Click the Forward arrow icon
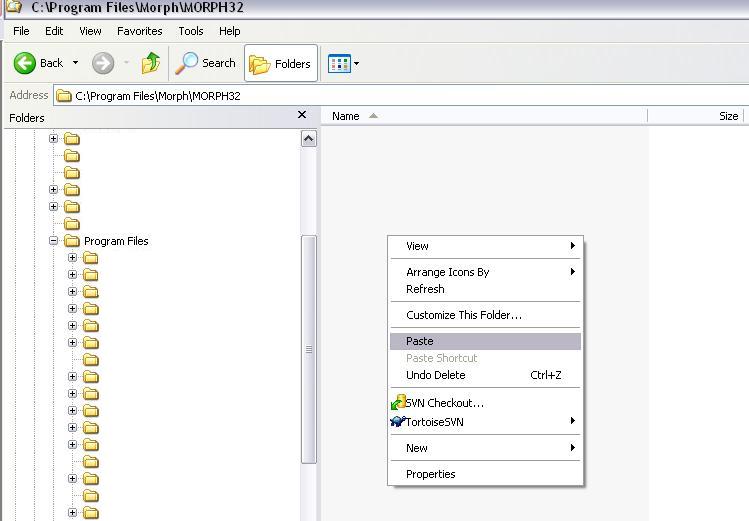The image size is (749, 521). [103, 63]
